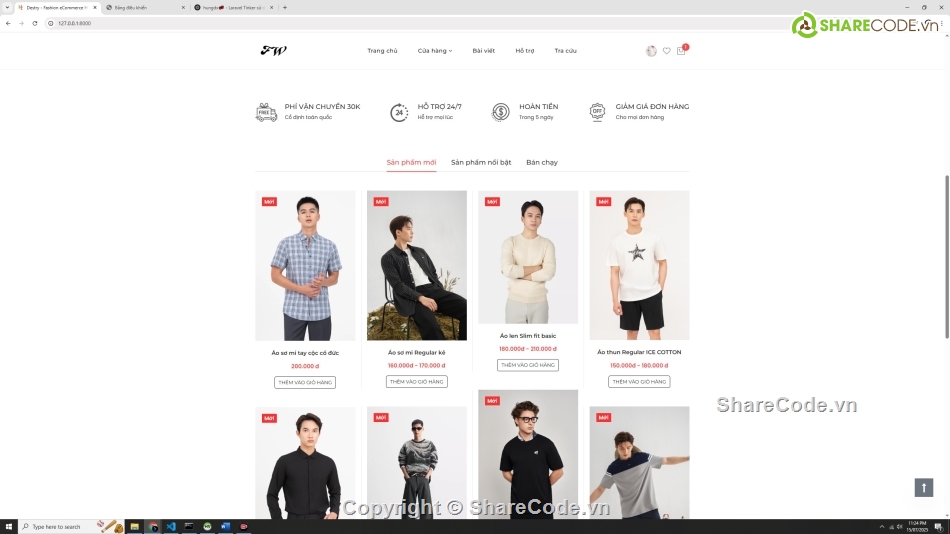Click Chrome icon in taskbar
Screen dimensions: 950x534
153,527
